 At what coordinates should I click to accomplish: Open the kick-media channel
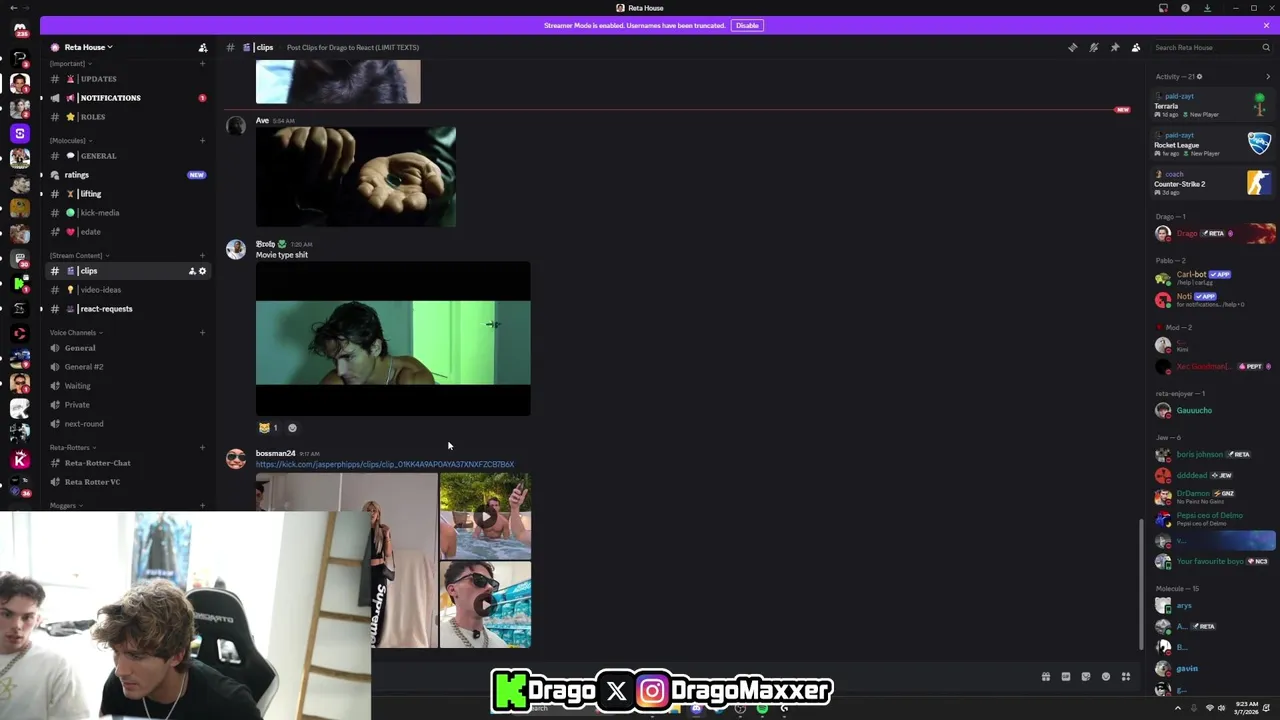pos(127,213)
